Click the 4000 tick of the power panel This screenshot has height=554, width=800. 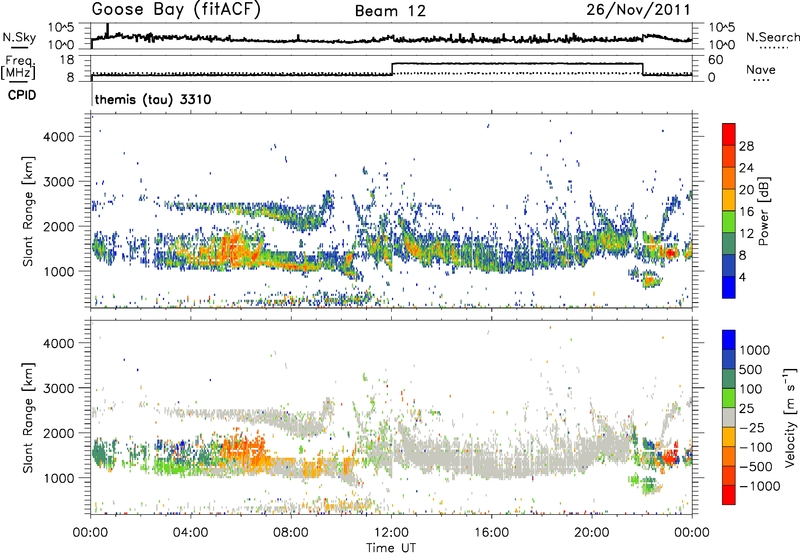(58, 137)
